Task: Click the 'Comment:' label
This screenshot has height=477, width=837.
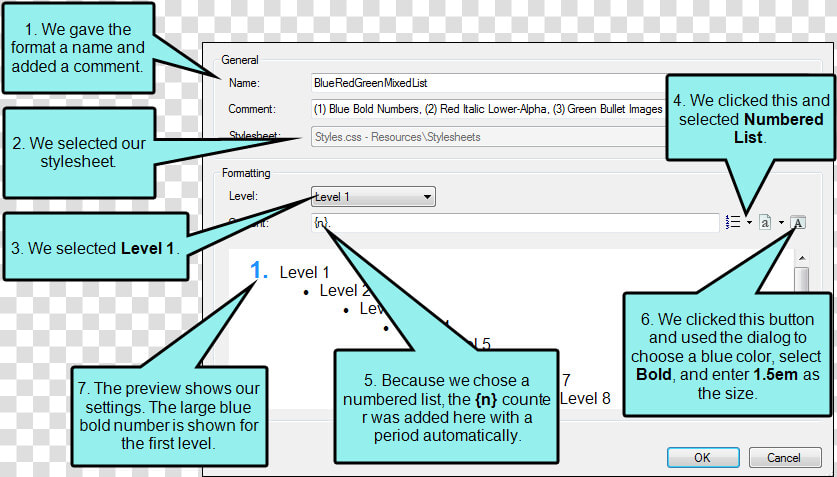Action: pyautogui.click(x=252, y=109)
